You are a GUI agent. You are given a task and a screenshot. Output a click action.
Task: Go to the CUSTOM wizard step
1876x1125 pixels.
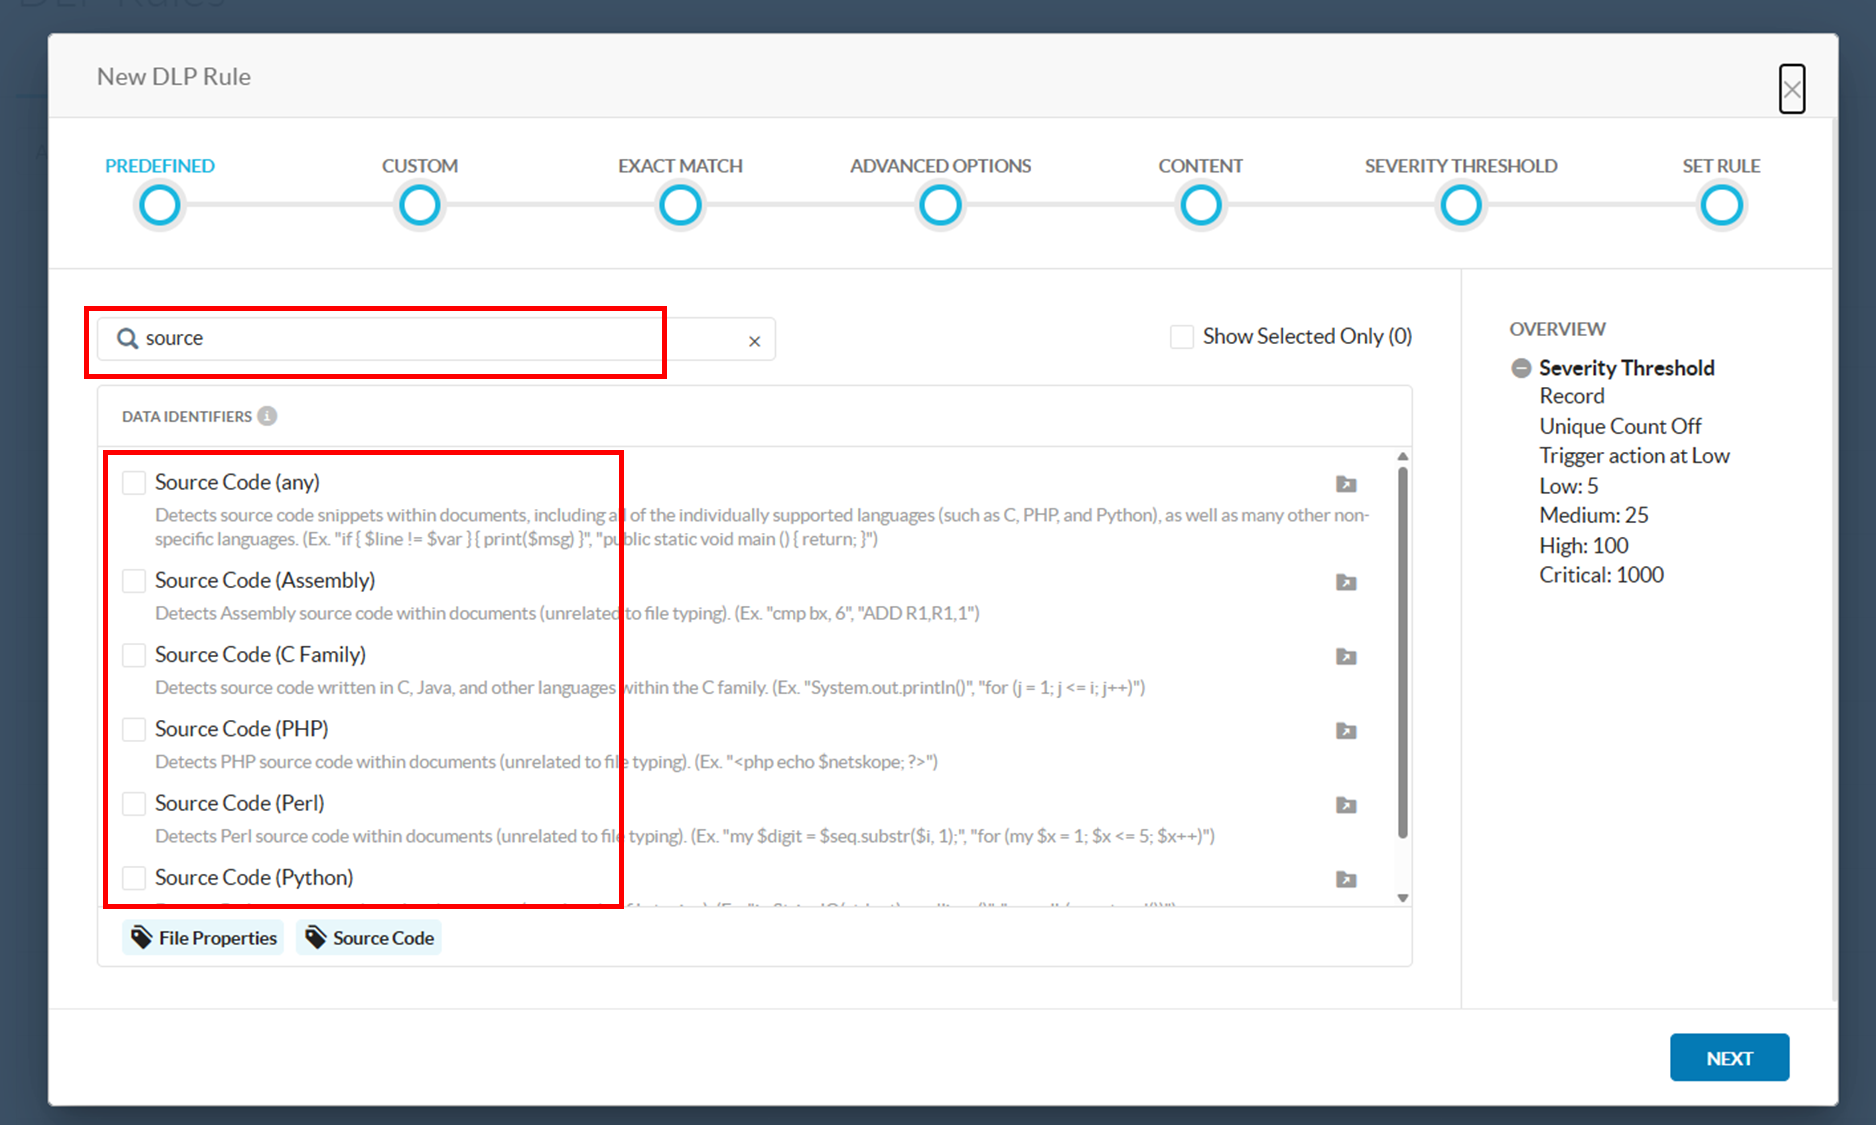click(420, 205)
